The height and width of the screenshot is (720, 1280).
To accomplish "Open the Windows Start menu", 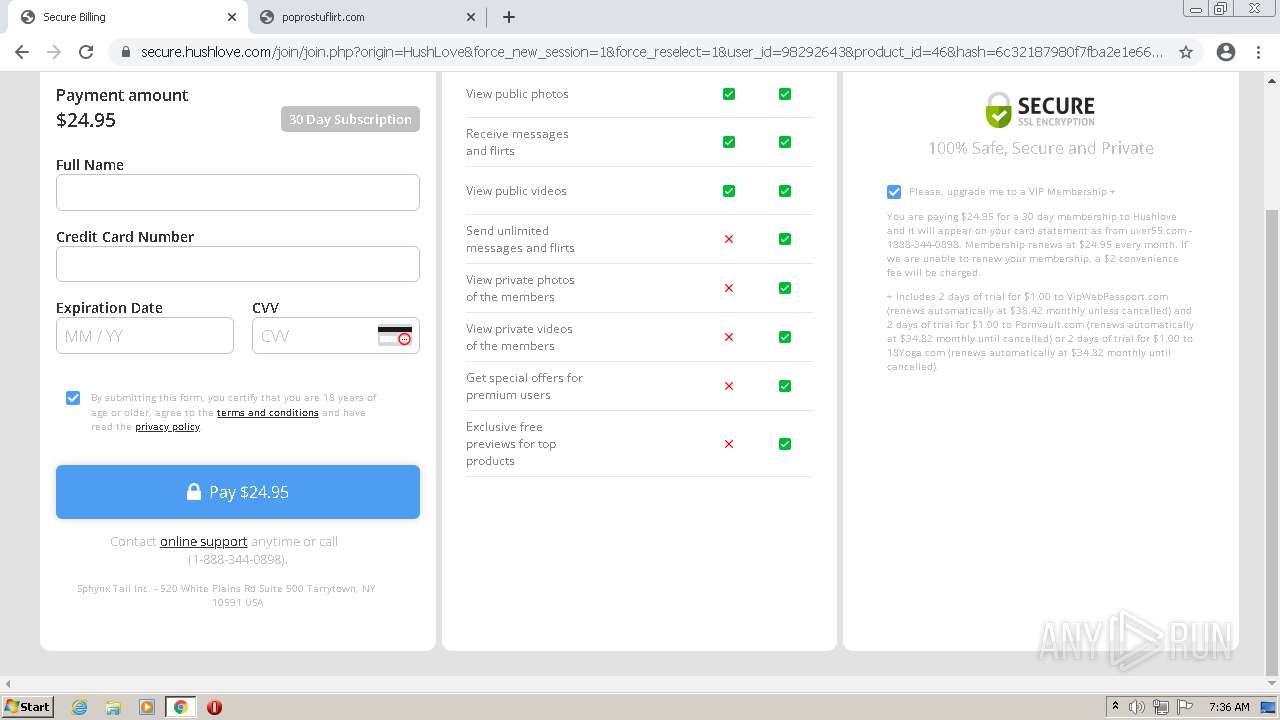I will [27, 706].
